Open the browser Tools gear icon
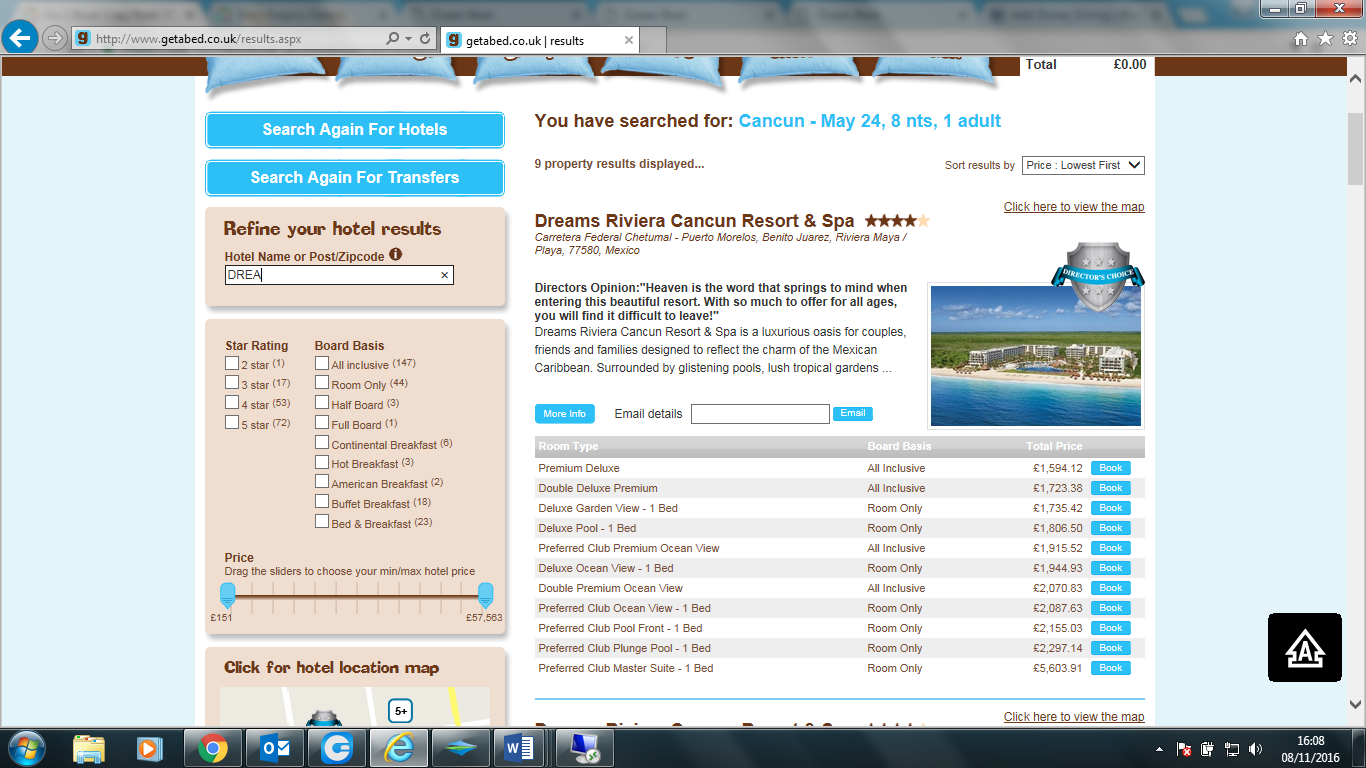Screen dimensions: 1366x768 1349,39
